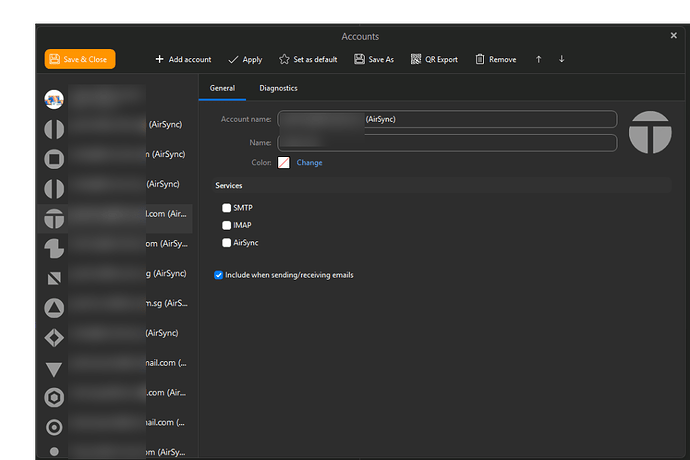Click the QR Export label text
The image size is (690, 460).
tap(441, 59)
